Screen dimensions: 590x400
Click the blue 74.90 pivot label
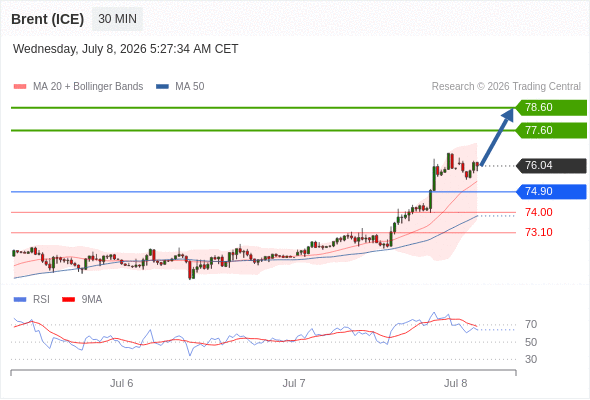click(x=551, y=192)
